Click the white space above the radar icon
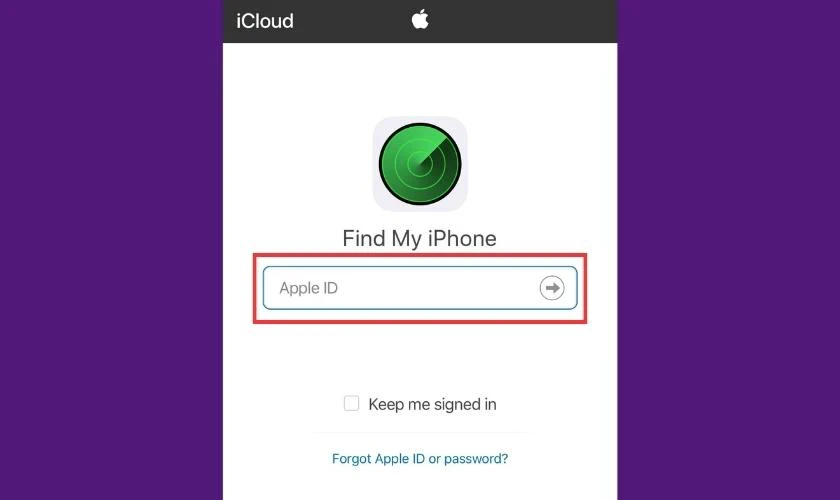The width and height of the screenshot is (840, 500). [x=420, y=79]
